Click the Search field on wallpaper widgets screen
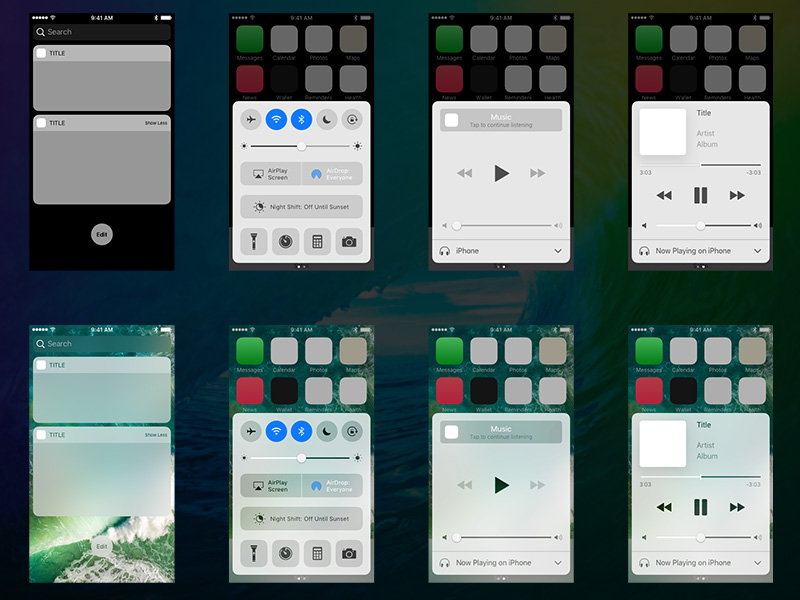The height and width of the screenshot is (600, 800). point(102,344)
